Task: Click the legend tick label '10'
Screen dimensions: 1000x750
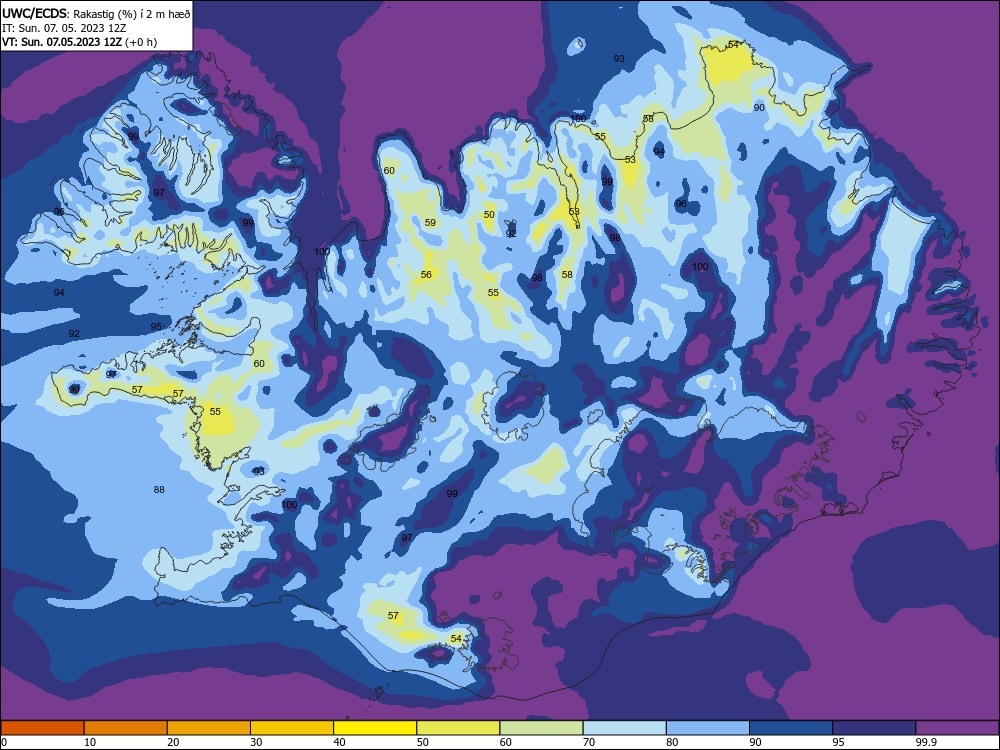Action: (x=90, y=742)
